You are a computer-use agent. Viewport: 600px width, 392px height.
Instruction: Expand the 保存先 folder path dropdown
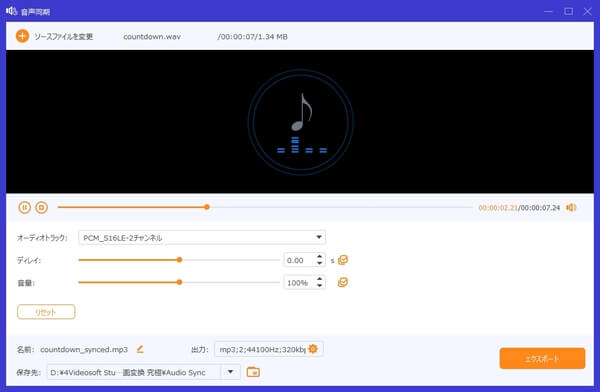[230, 372]
